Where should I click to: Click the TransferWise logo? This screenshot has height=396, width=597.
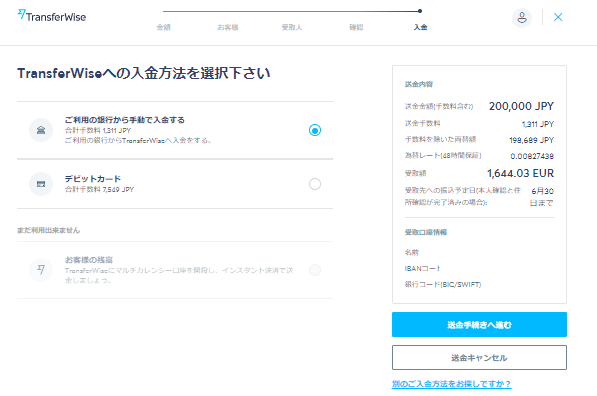52,16
